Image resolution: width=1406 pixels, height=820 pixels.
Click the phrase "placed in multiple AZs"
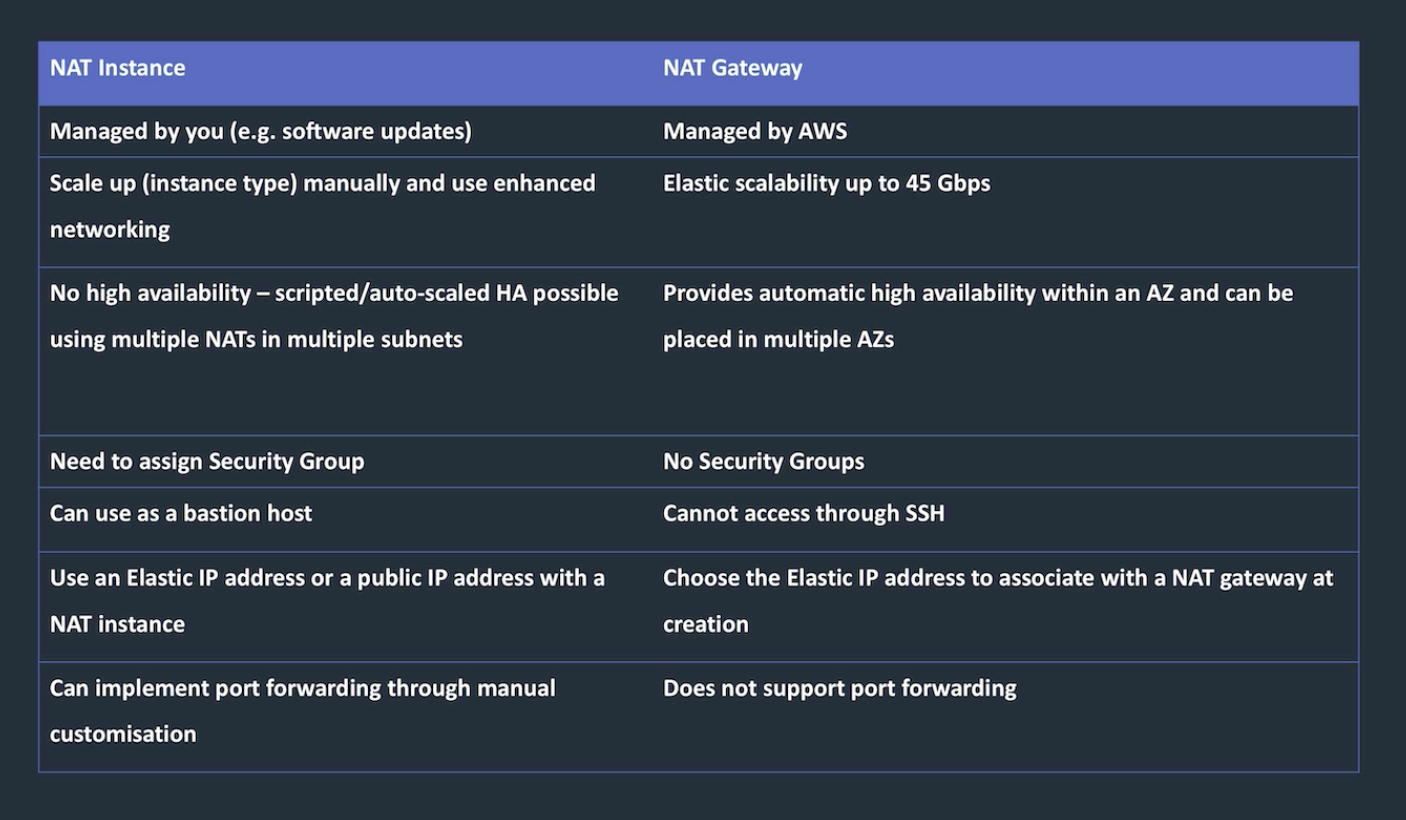pos(778,339)
